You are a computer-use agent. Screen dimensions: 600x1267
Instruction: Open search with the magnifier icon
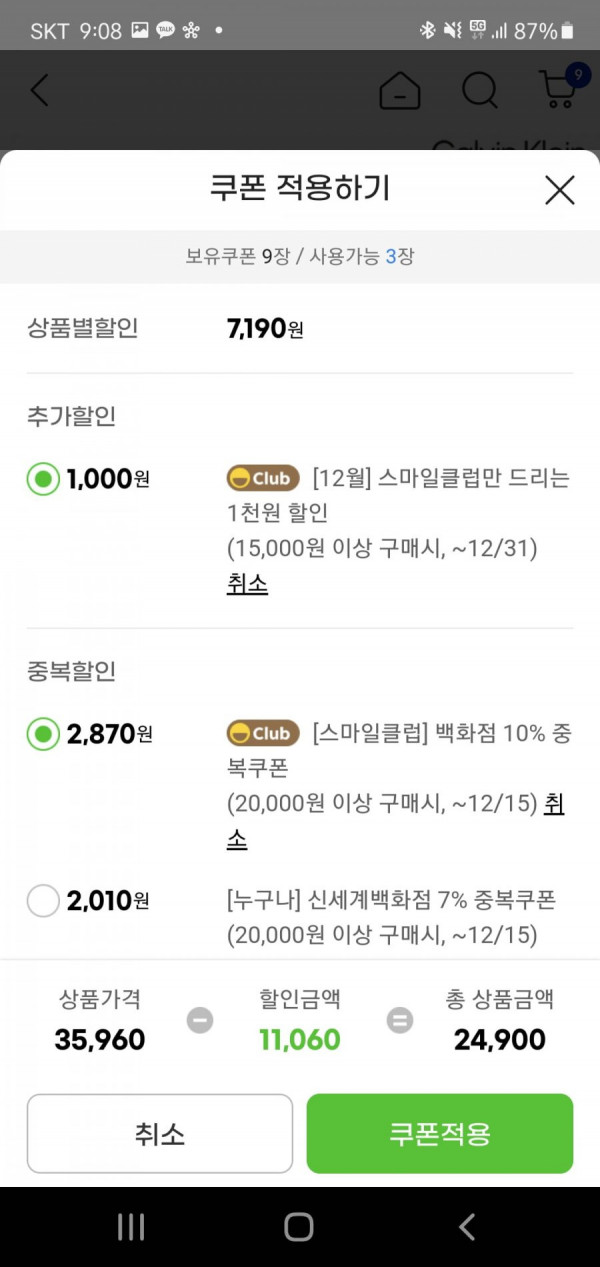click(480, 91)
